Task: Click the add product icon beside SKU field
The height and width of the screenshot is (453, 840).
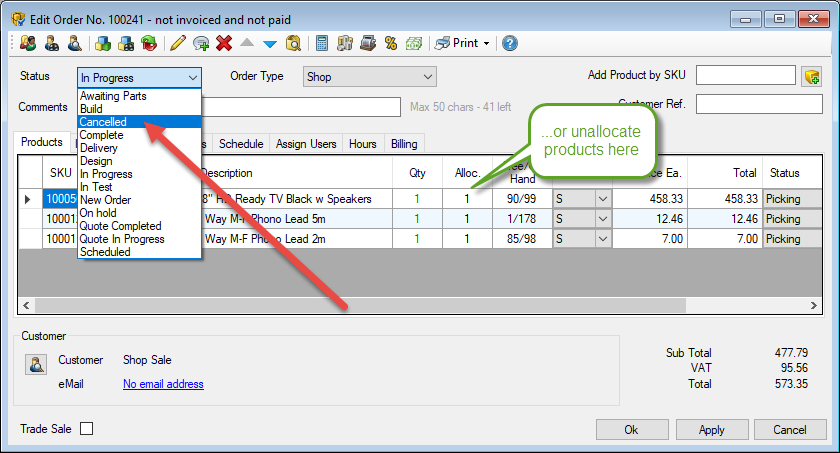Action: [x=811, y=77]
